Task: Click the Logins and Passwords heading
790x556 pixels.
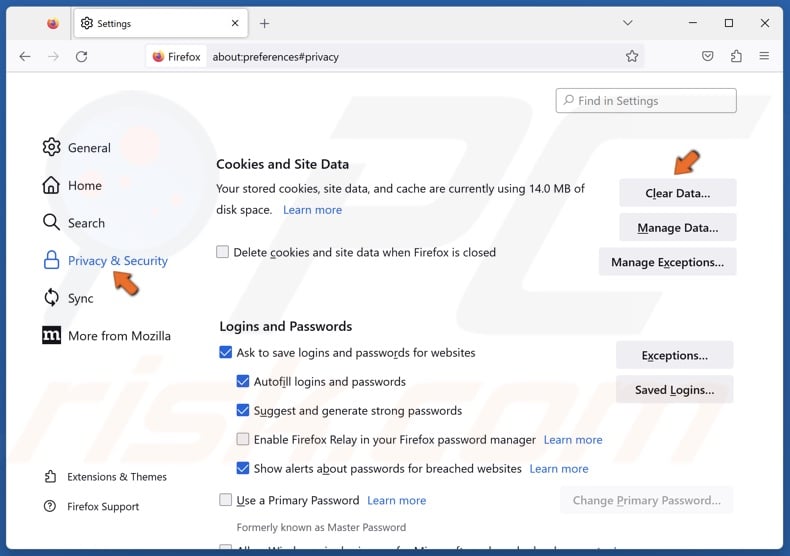Action: click(286, 326)
